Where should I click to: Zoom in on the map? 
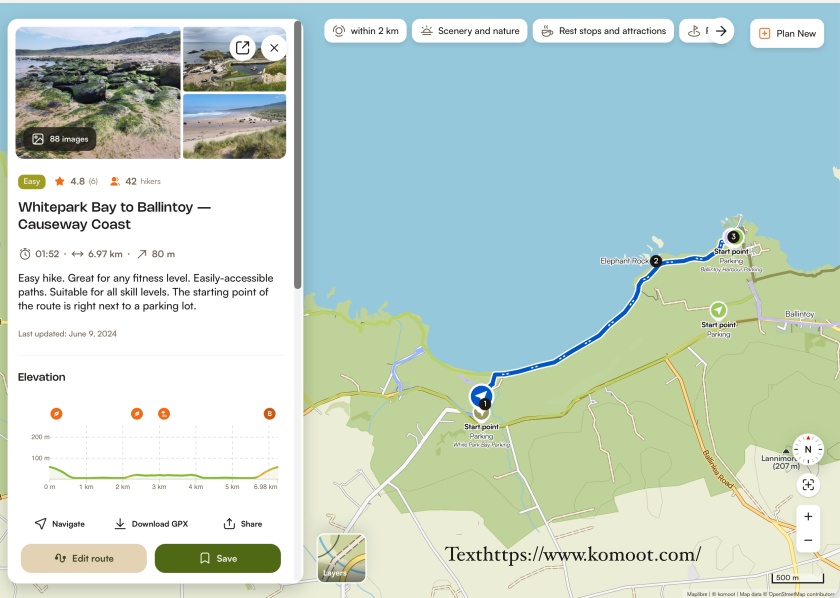tap(808, 517)
